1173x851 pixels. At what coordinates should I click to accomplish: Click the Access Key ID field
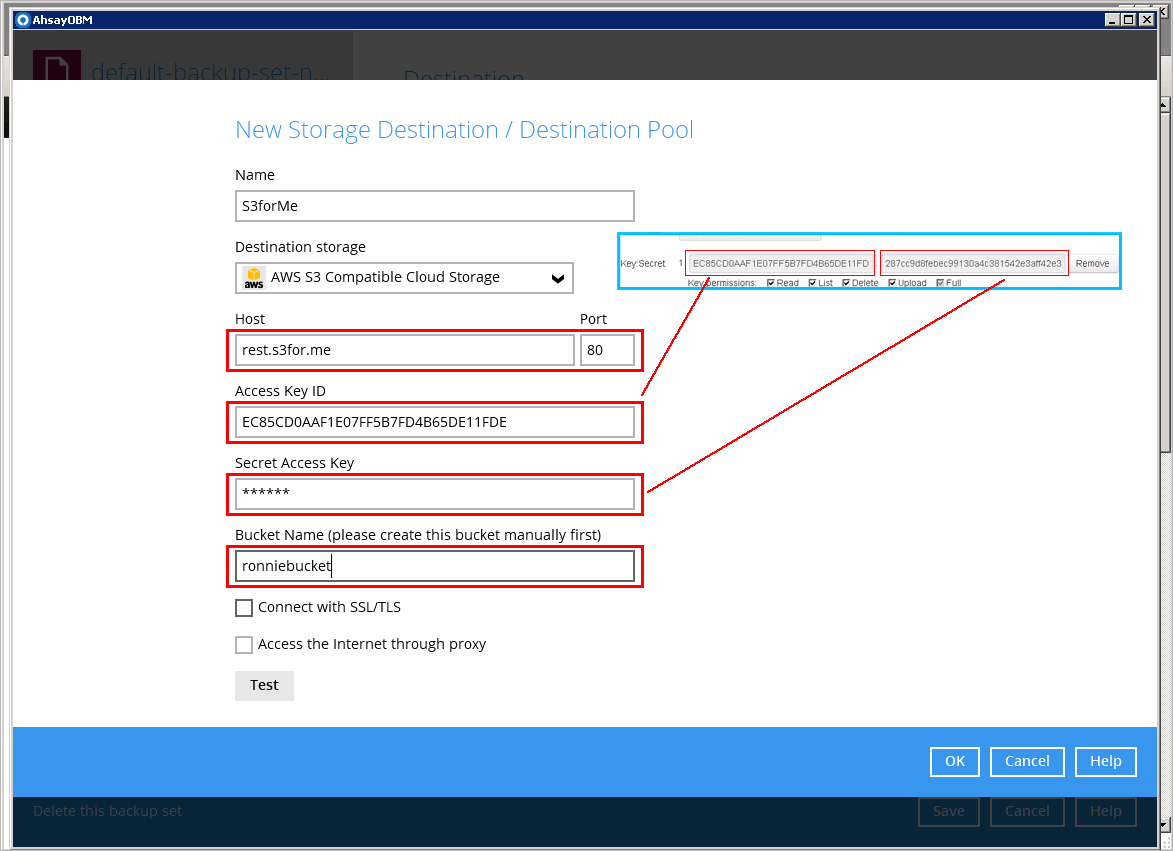(435, 423)
